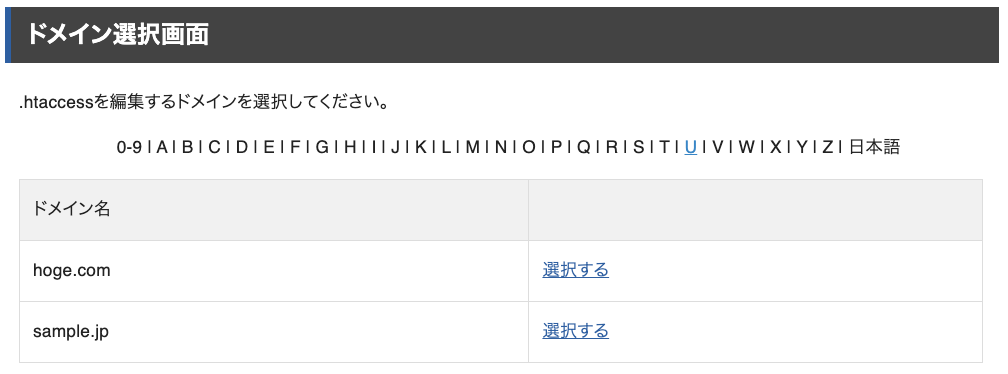1008x374 pixels.
Task: Click the ドメイン選択画面 page heading
Action: click(x=118, y=35)
